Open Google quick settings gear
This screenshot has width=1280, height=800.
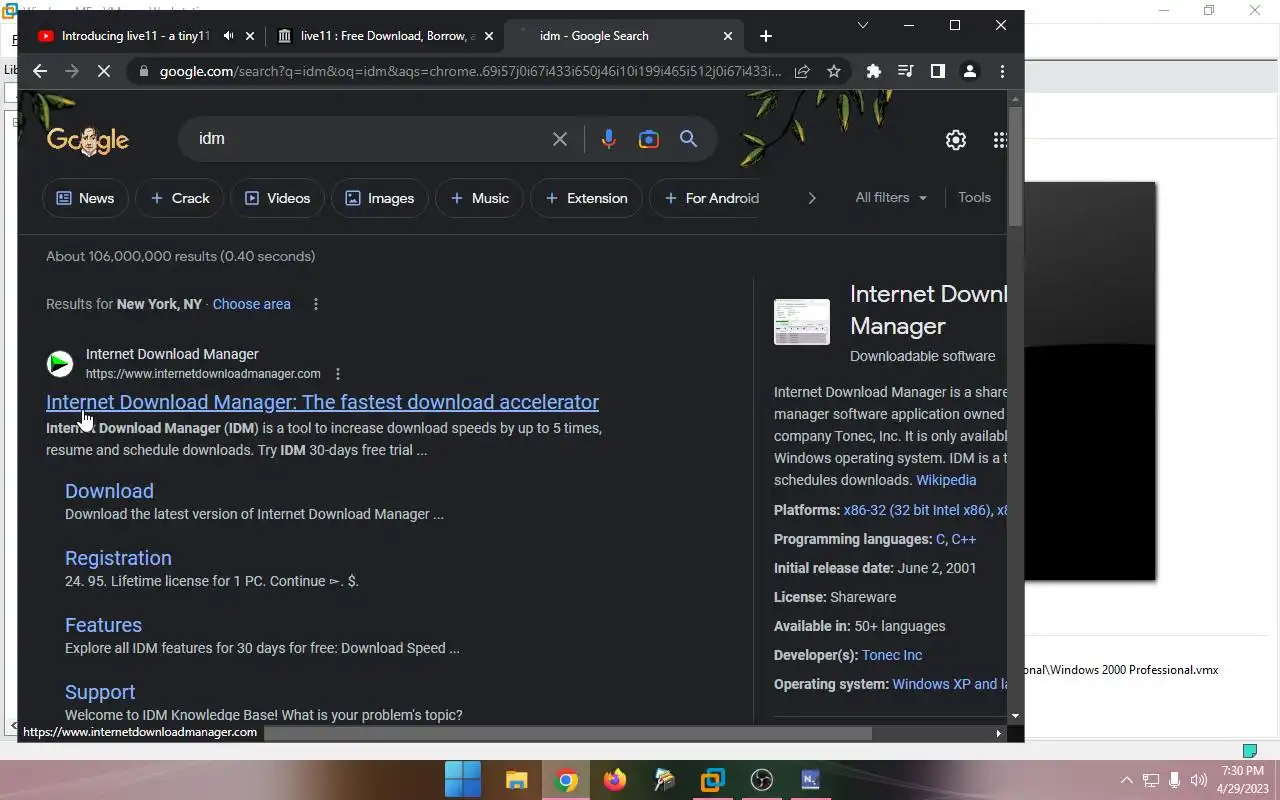coord(956,140)
